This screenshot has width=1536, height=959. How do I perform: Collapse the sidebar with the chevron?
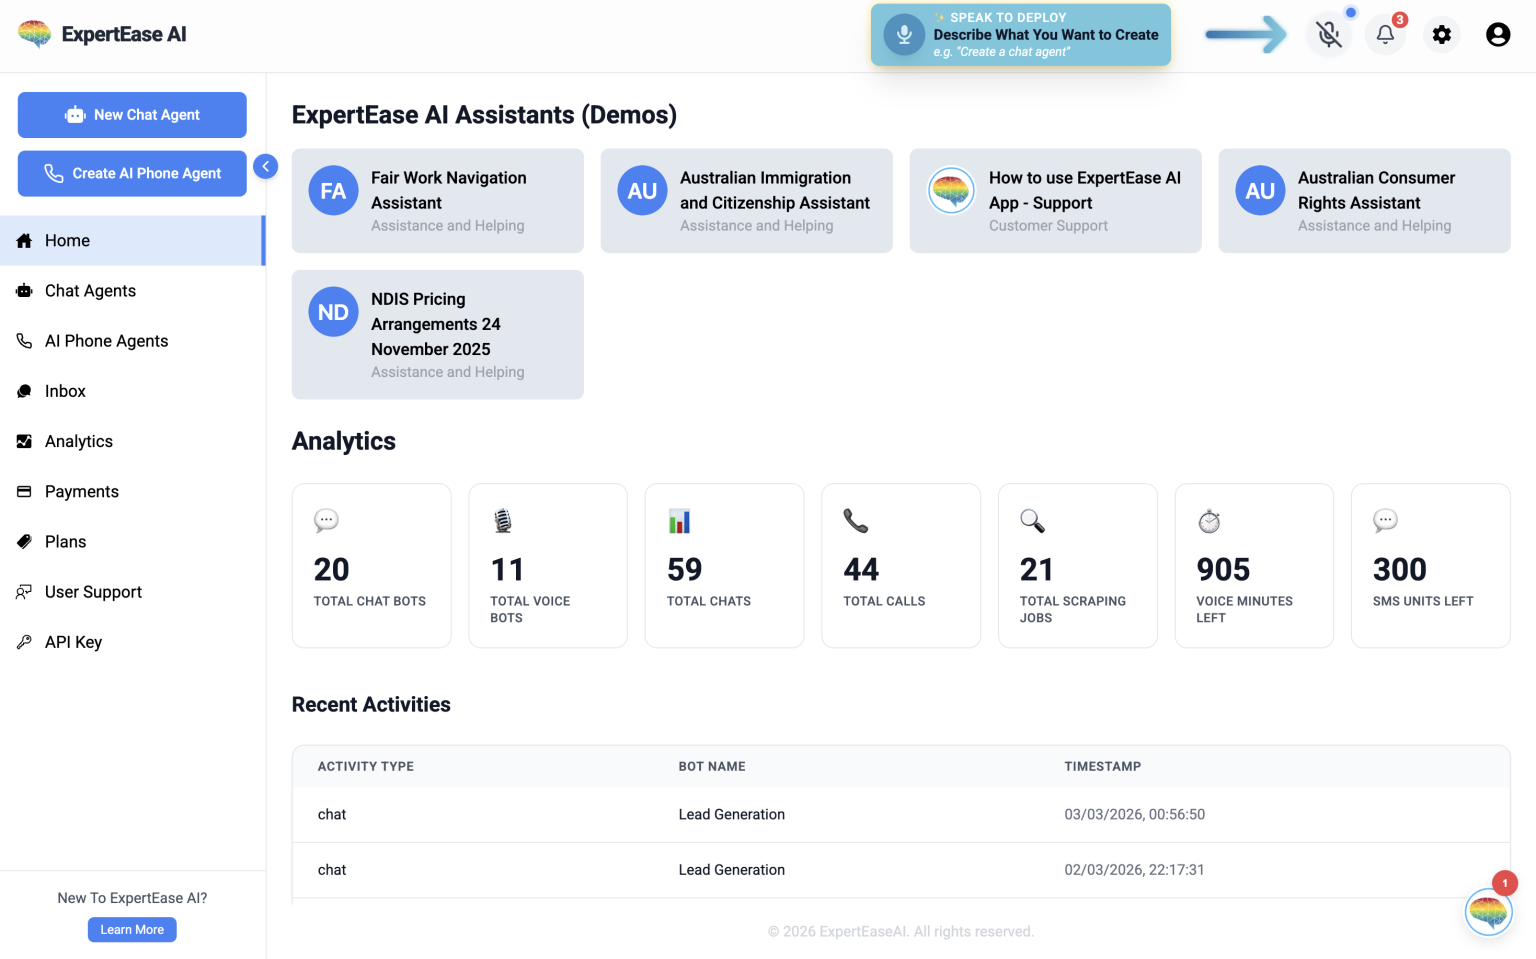265,166
